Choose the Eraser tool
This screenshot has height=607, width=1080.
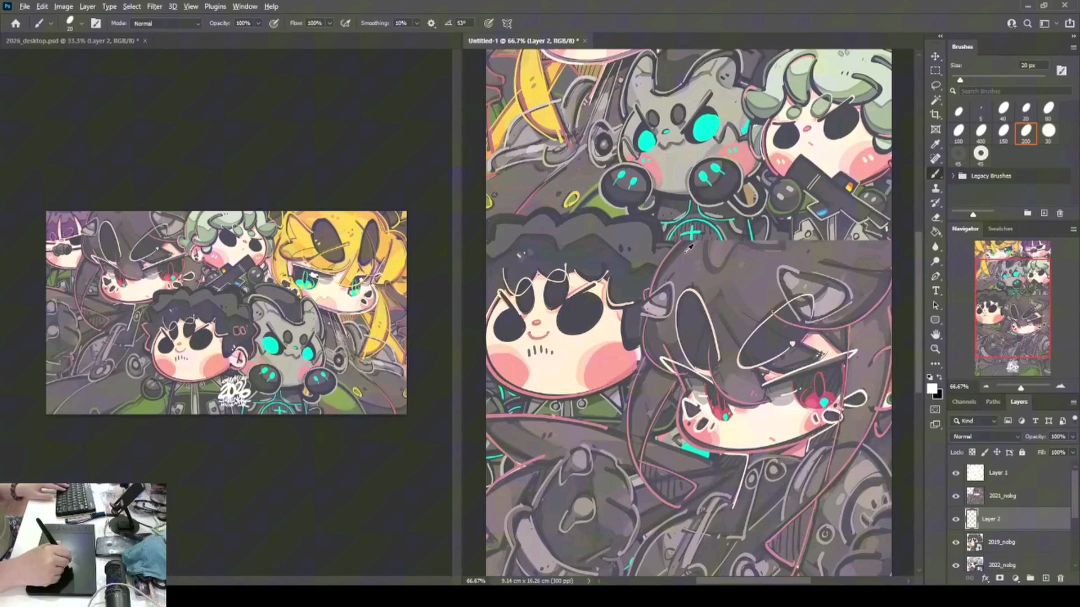[x=936, y=217]
